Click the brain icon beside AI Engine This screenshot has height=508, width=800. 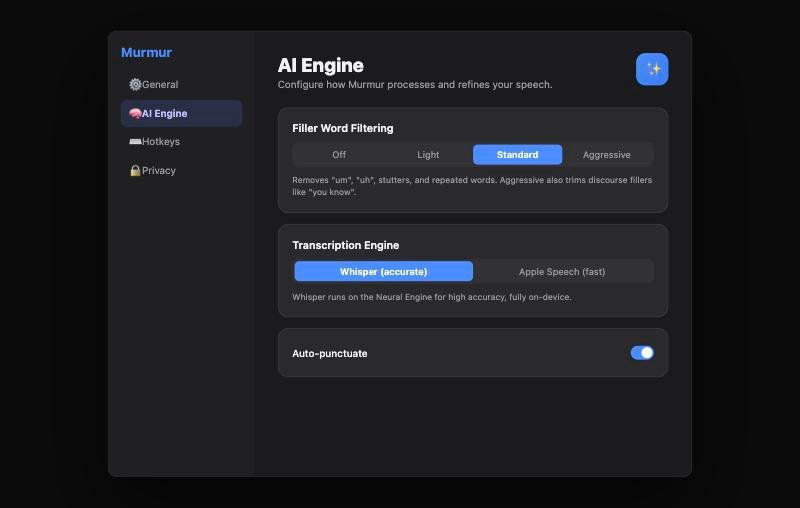(135, 113)
